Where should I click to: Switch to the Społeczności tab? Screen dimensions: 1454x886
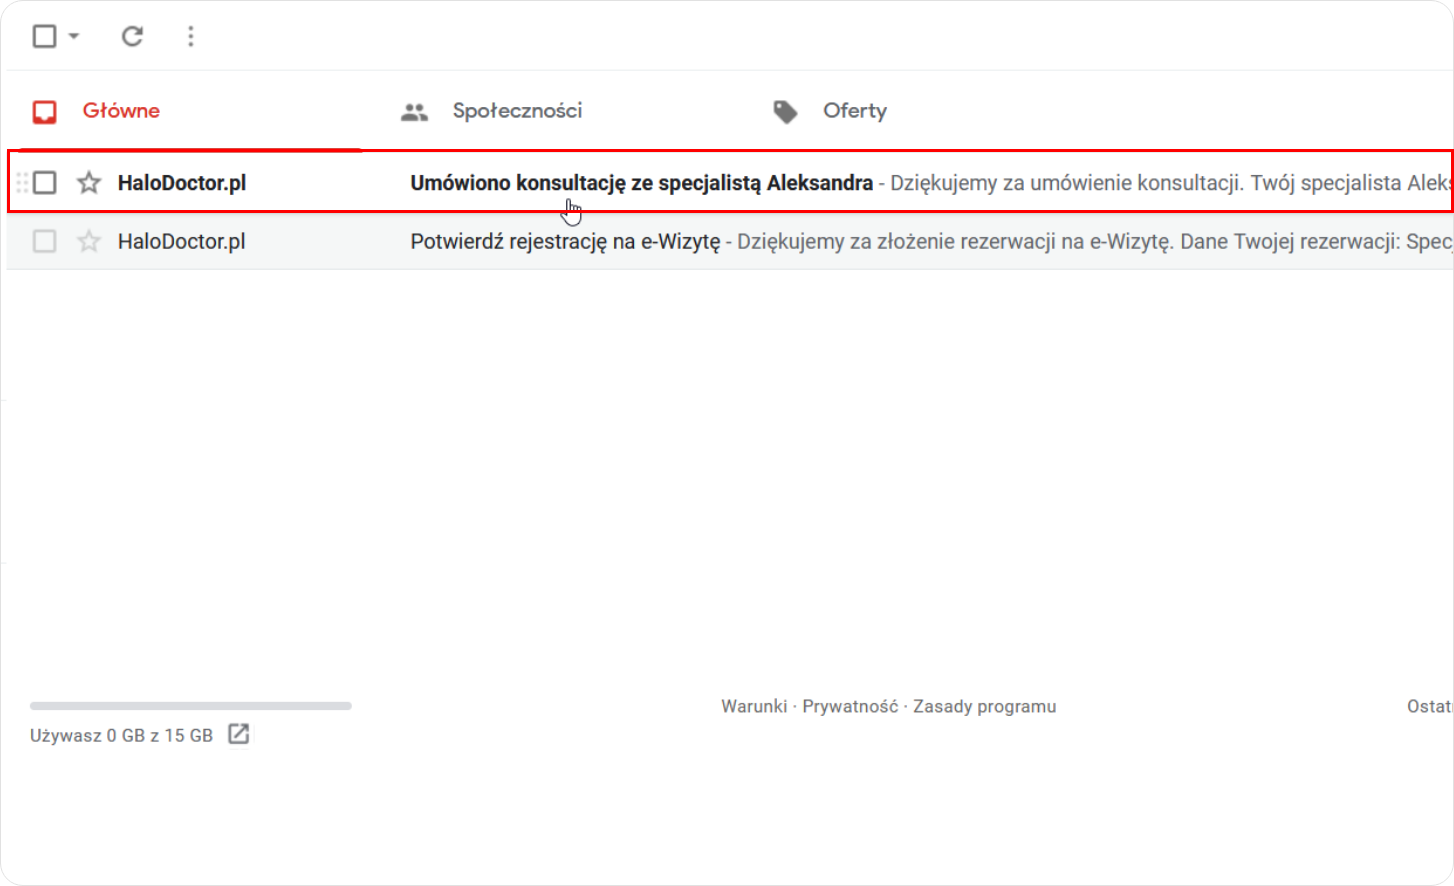517,111
